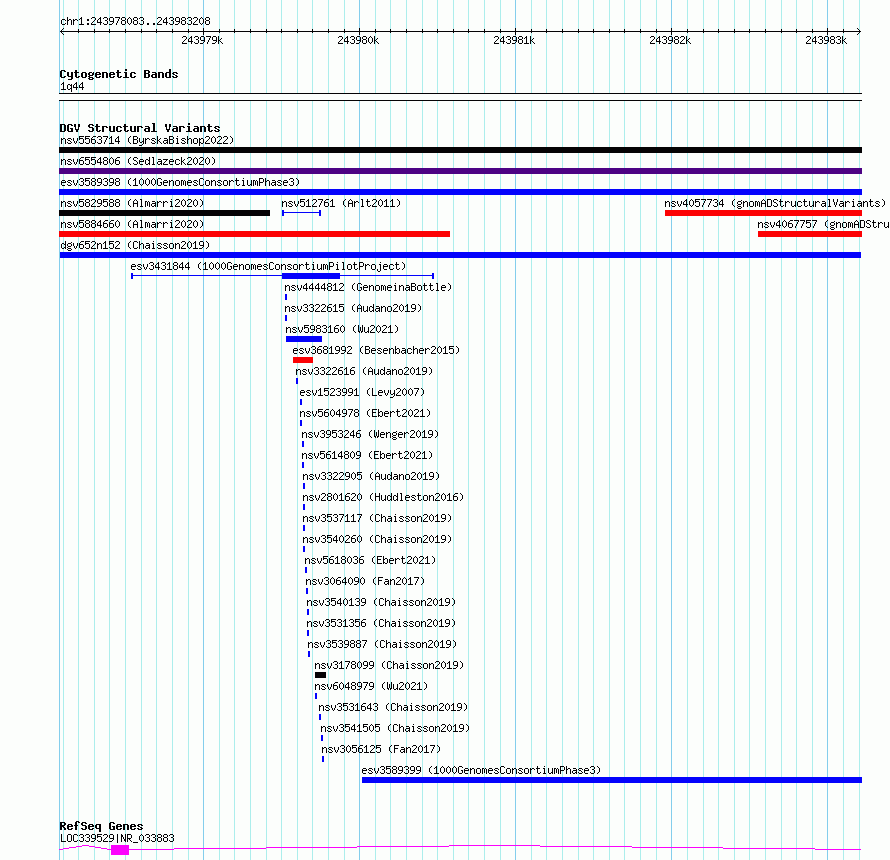
Task: Click the nsv4057734 gnomAD red bar
Action: (763, 213)
